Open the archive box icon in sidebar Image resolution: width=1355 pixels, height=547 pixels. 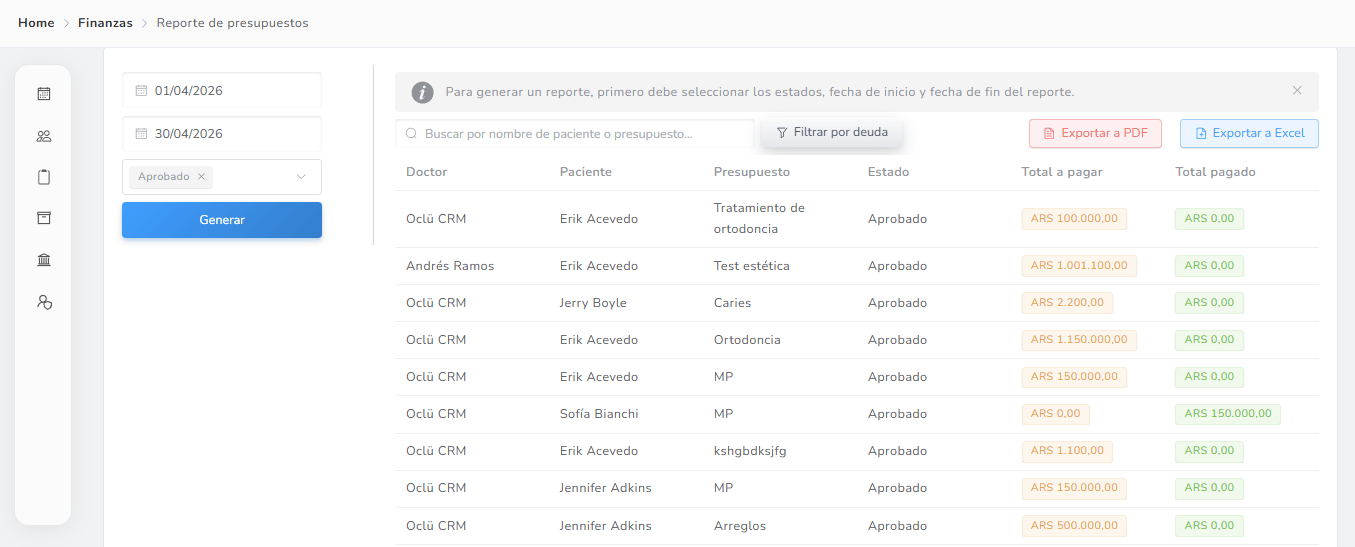pyautogui.click(x=43, y=218)
